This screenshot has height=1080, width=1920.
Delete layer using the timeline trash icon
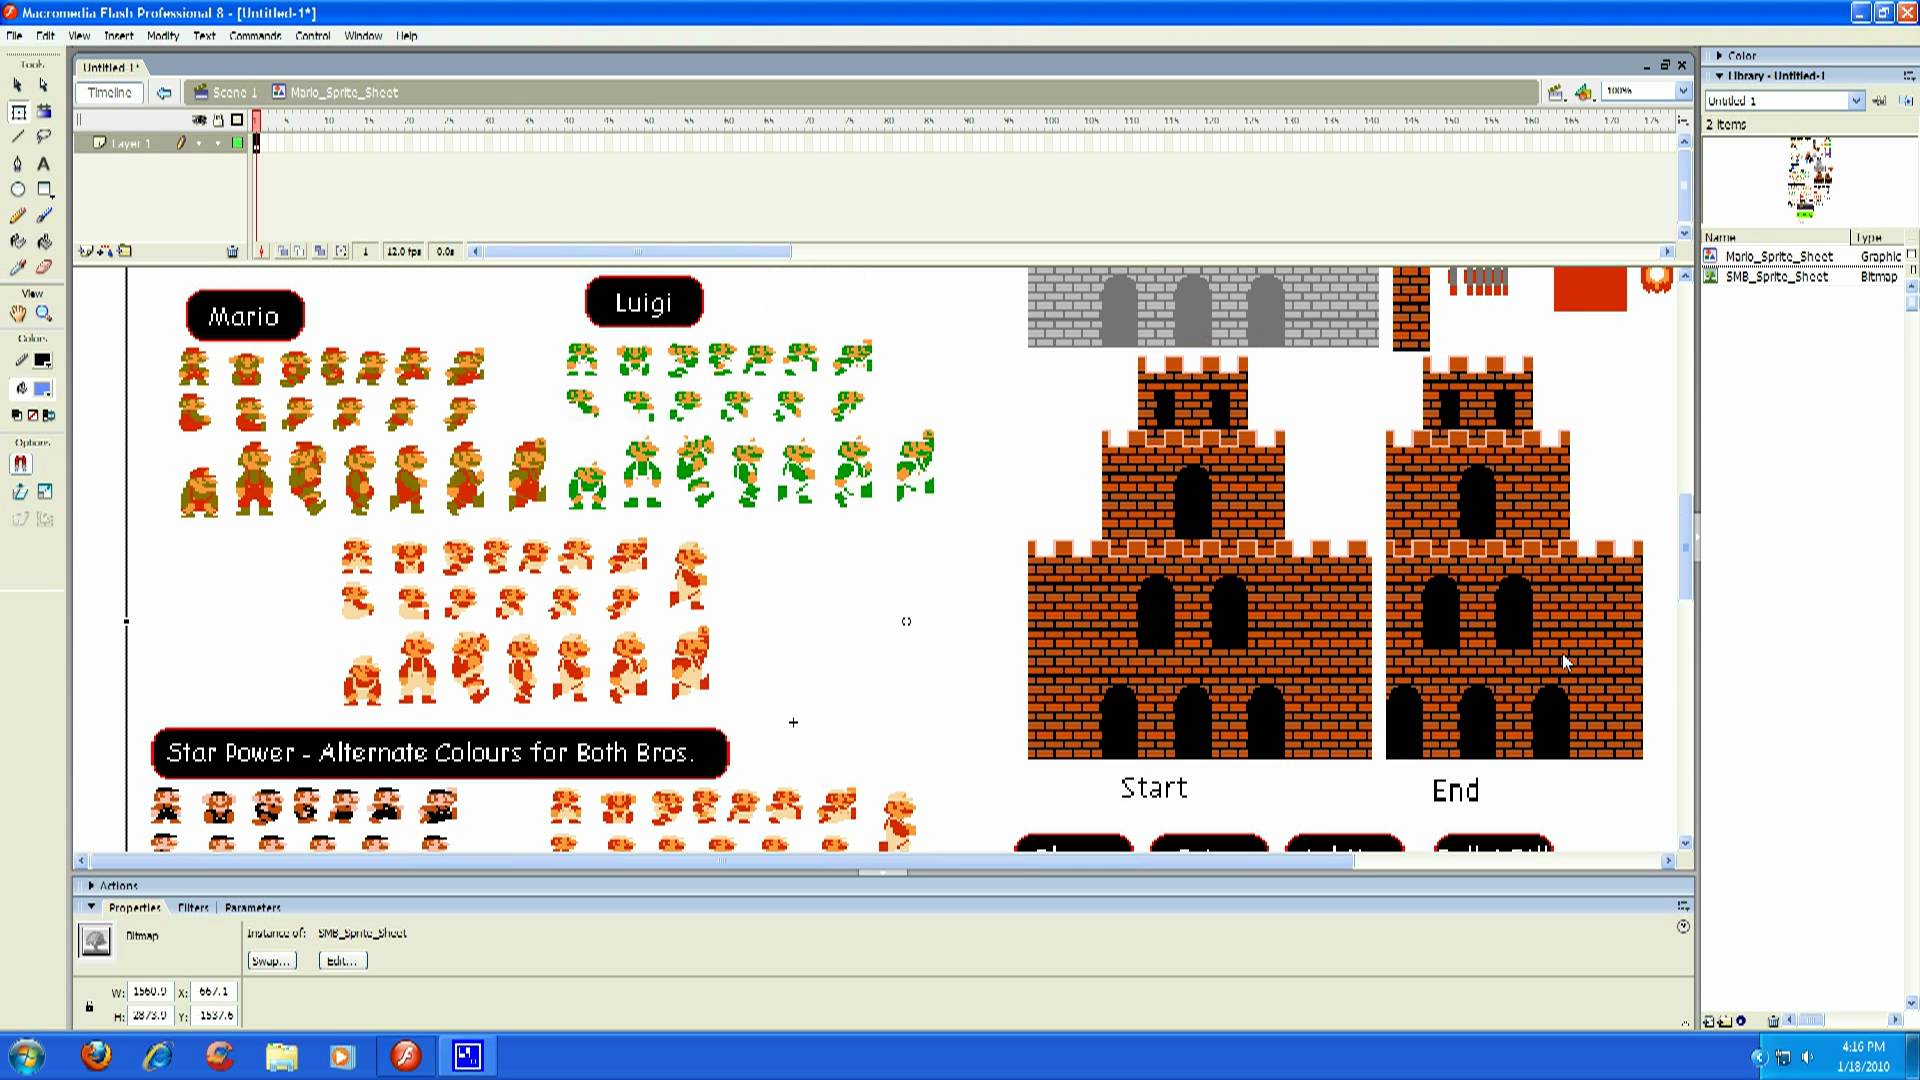coord(232,252)
